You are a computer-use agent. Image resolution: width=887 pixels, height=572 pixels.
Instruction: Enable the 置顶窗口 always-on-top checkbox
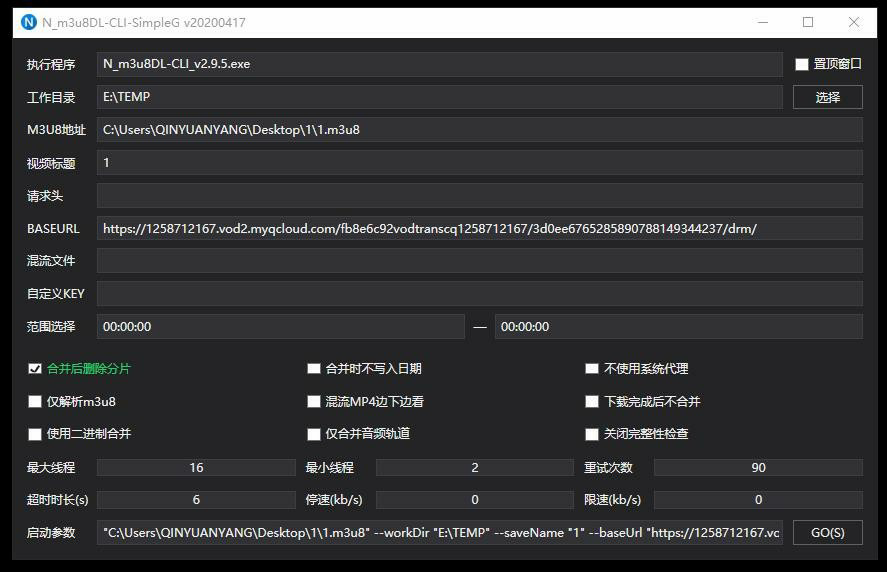pos(802,64)
